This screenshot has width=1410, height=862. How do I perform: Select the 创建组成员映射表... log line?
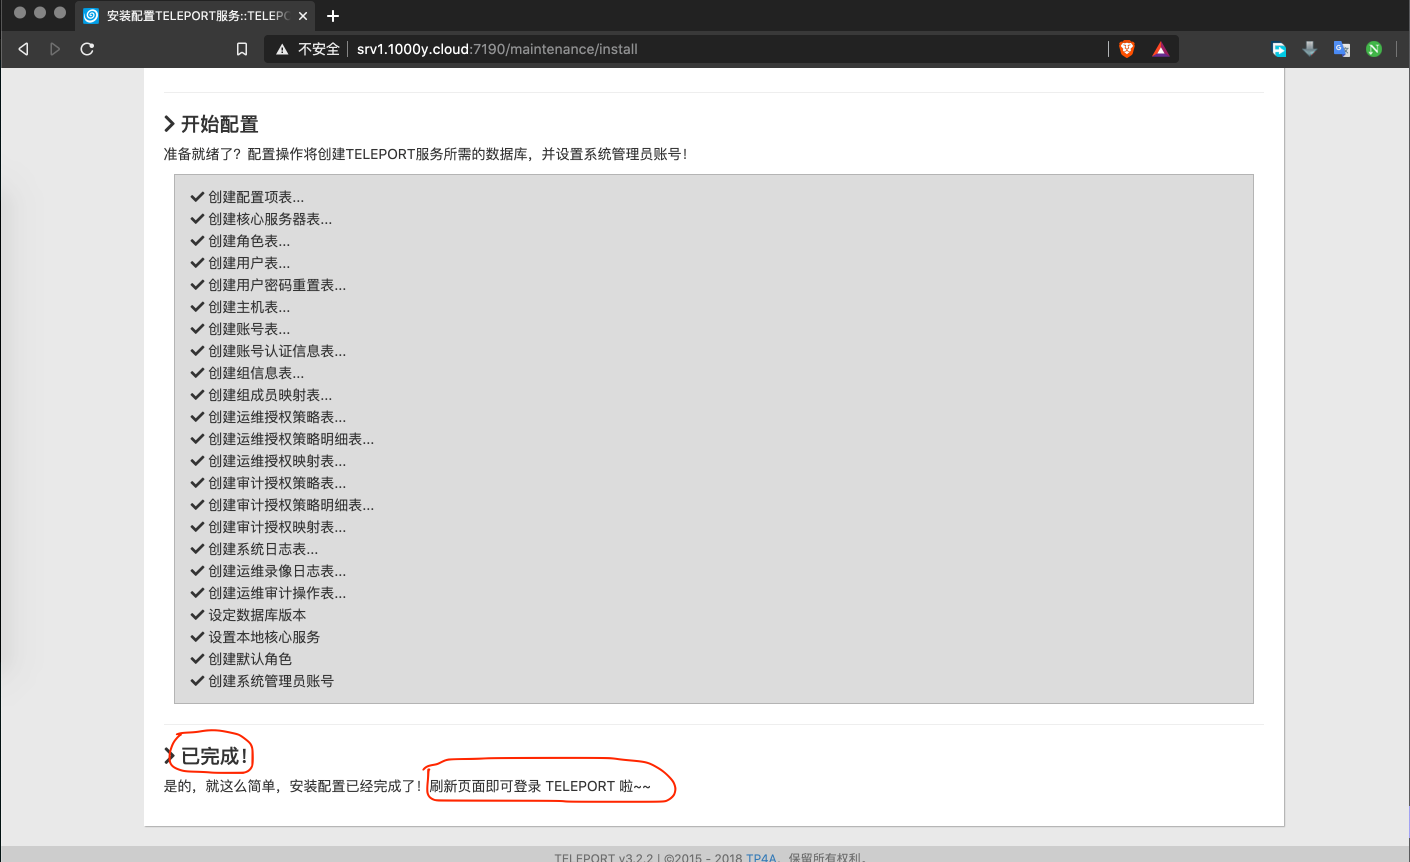point(261,395)
